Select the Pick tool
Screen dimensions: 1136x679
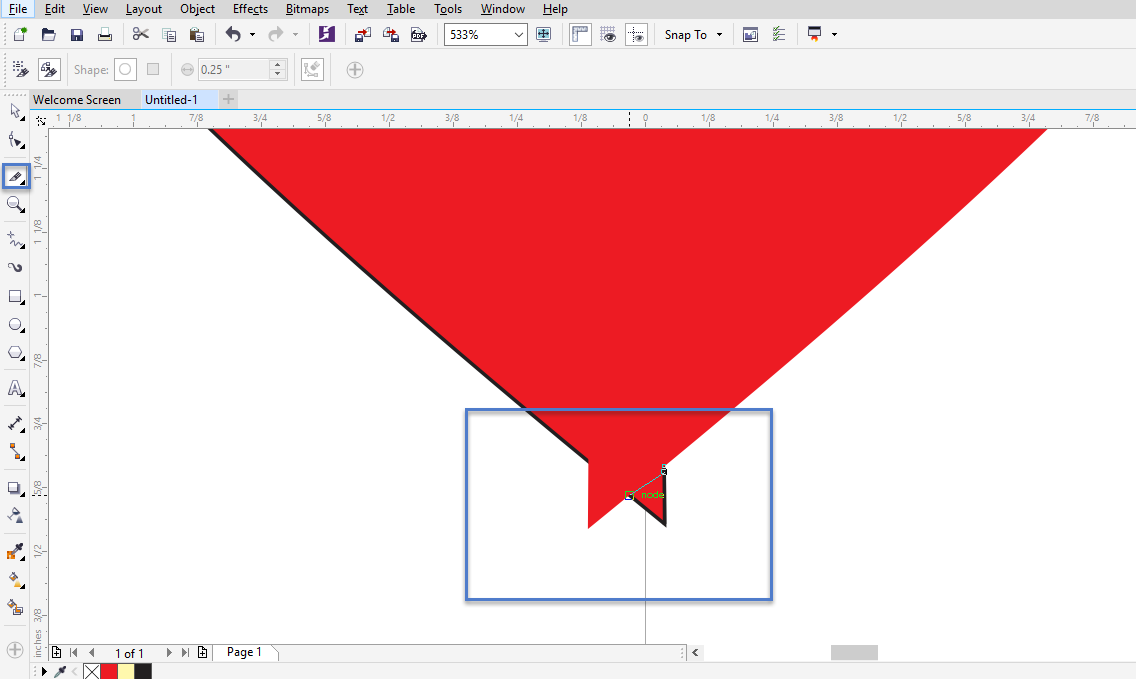(x=15, y=112)
